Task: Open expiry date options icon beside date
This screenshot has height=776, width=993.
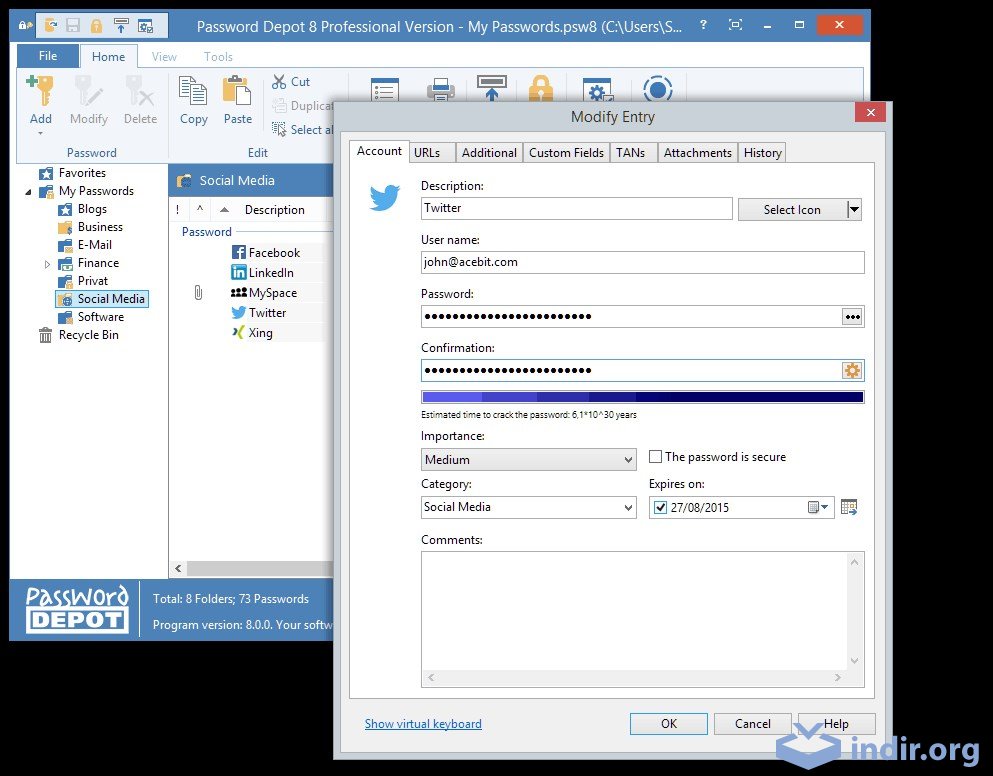Action: pyautogui.click(x=849, y=507)
